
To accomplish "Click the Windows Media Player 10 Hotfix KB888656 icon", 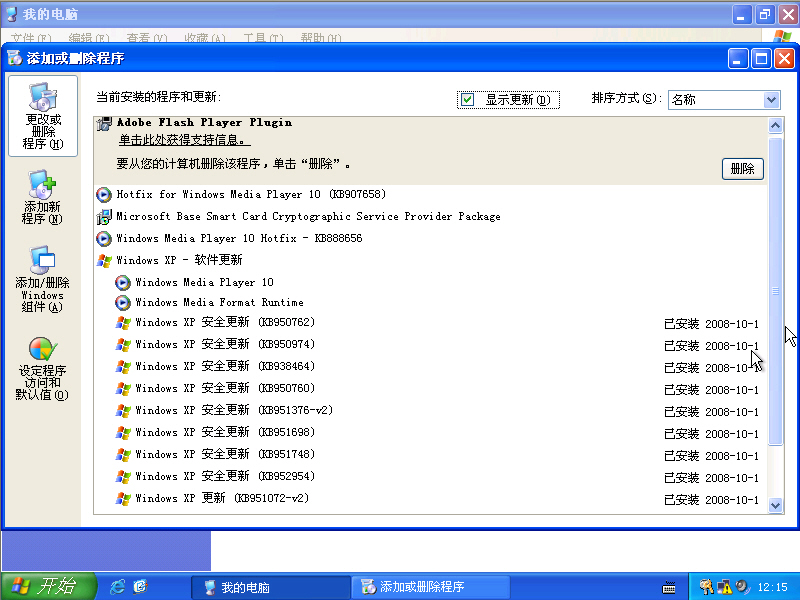I will 104,238.
